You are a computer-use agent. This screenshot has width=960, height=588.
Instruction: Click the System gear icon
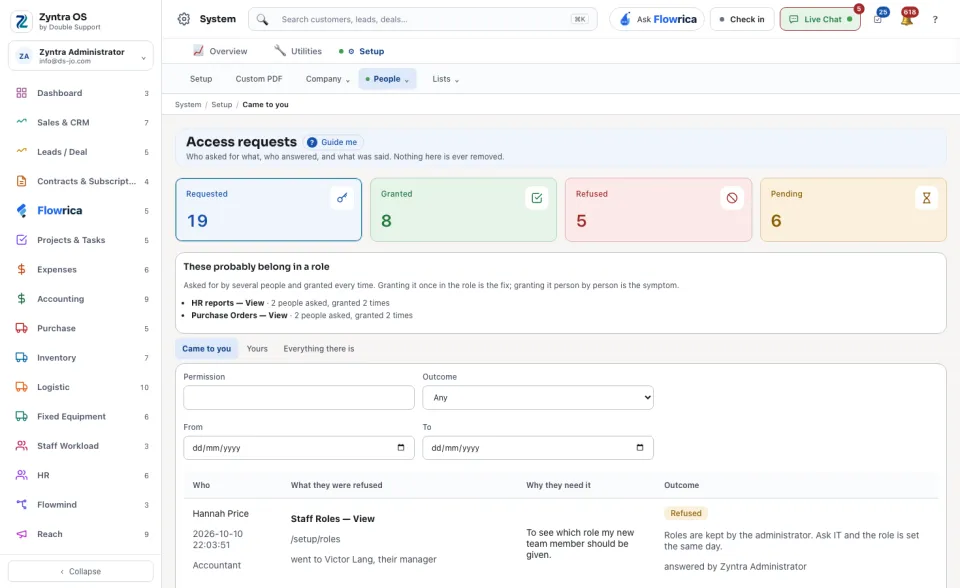184,19
